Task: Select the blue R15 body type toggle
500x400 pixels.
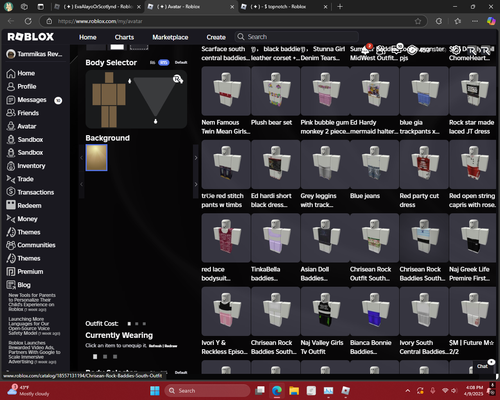Action: tap(164, 62)
